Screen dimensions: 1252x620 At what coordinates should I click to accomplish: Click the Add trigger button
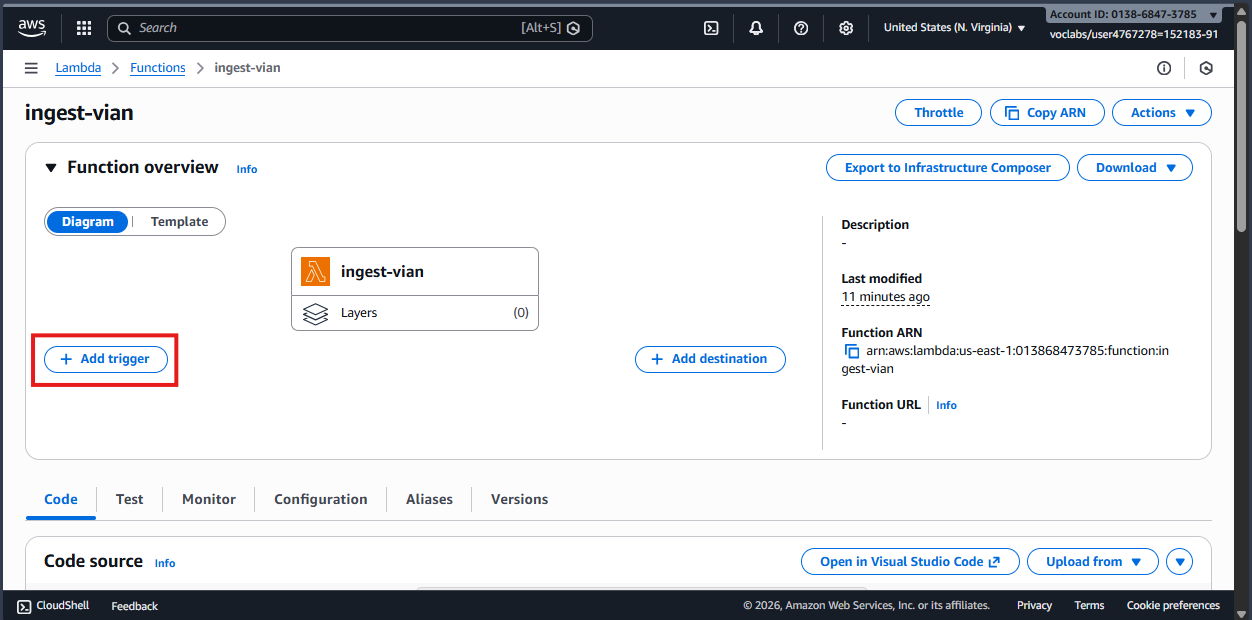tap(105, 359)
